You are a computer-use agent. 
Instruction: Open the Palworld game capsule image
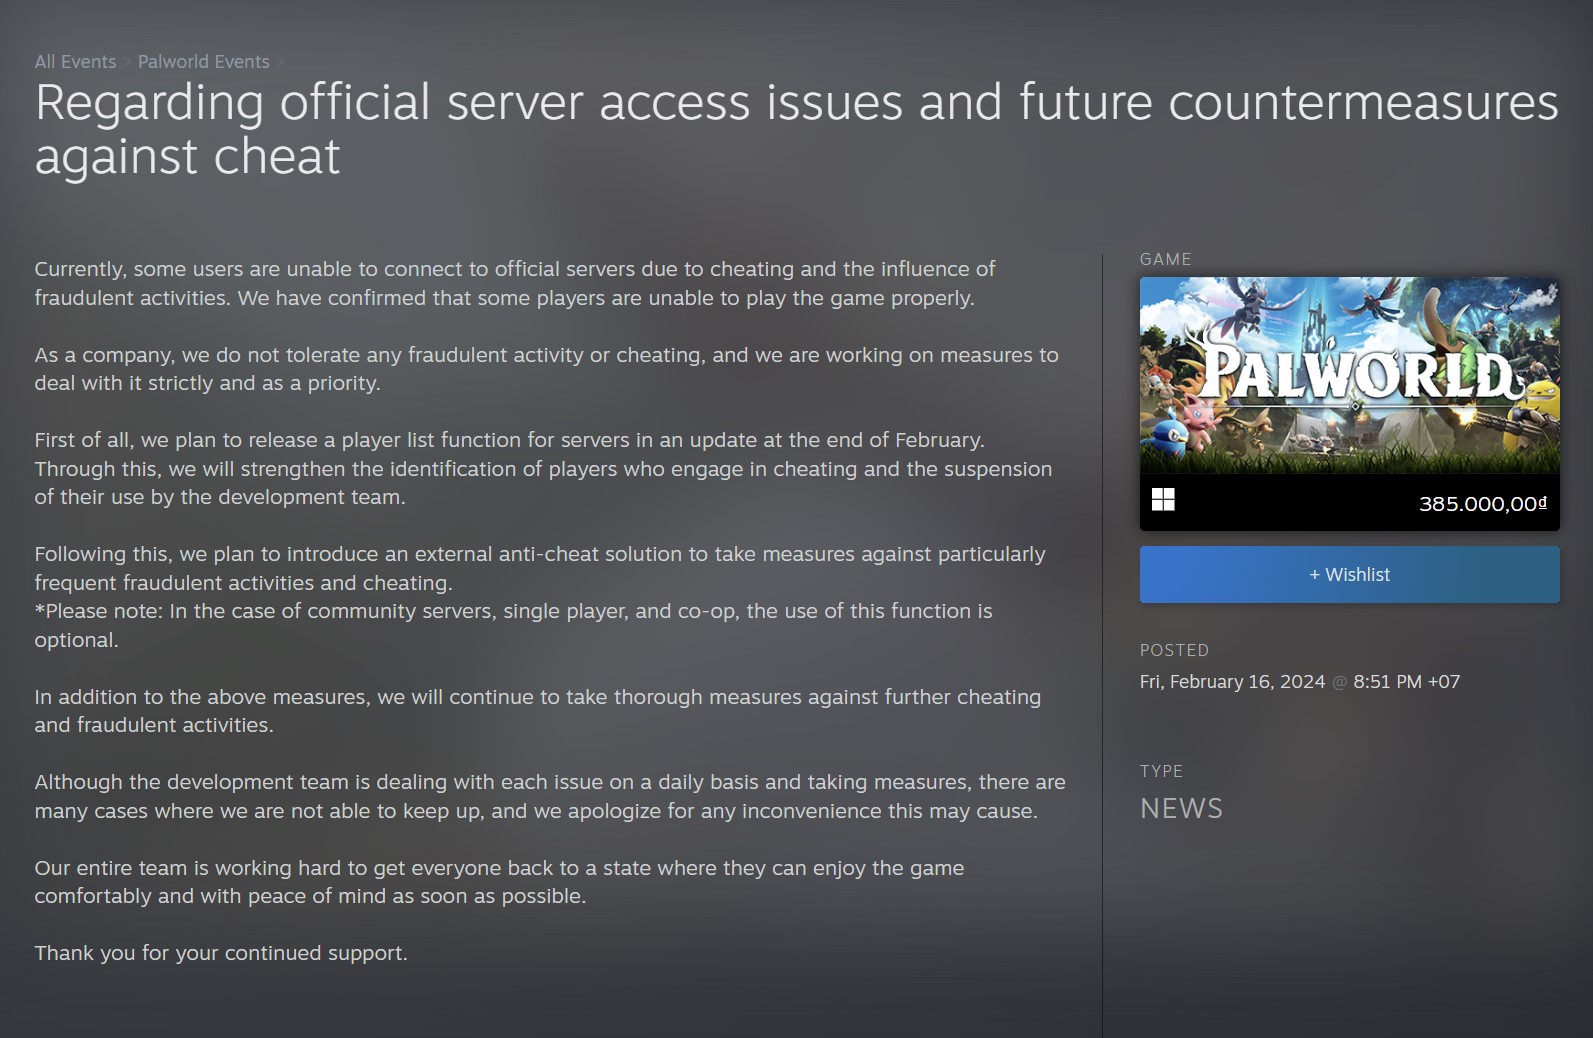pos(1349,376)
